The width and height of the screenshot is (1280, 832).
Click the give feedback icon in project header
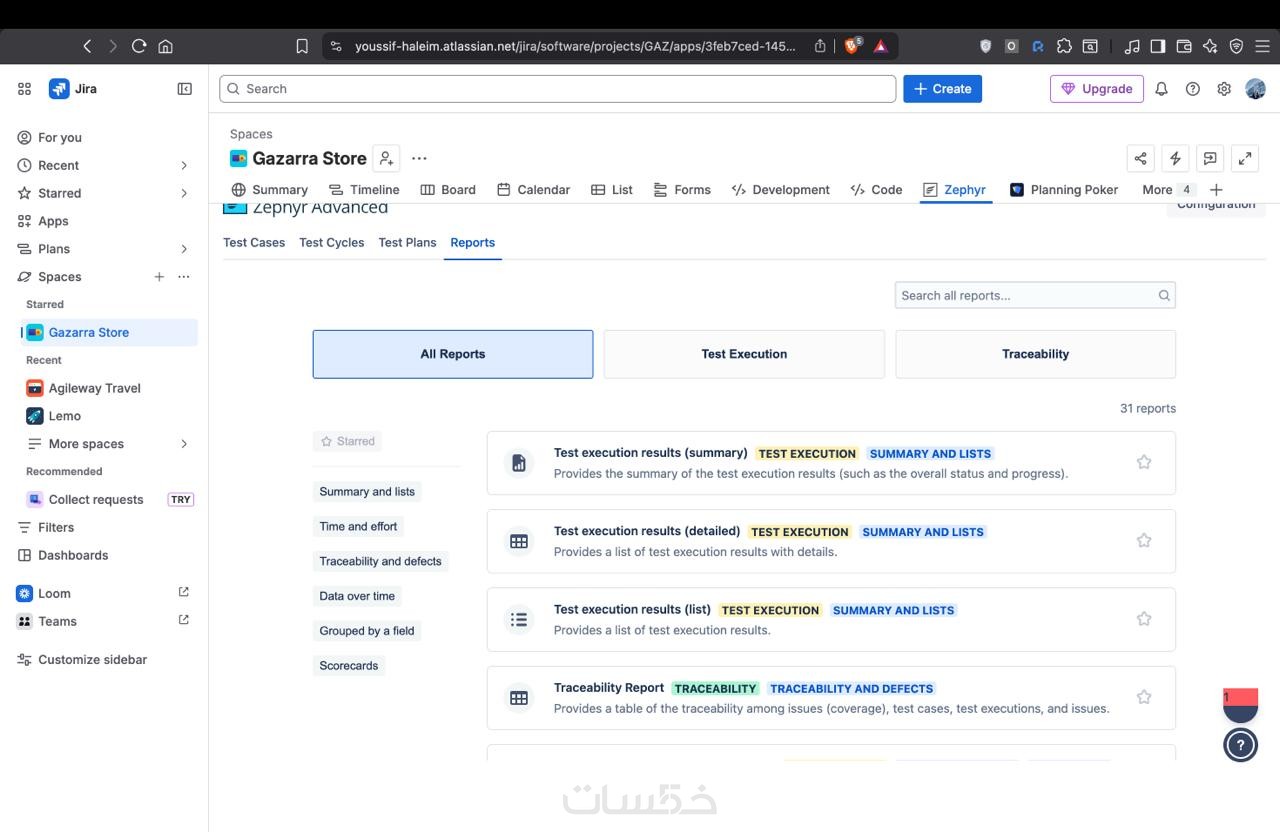(1210, 158)
